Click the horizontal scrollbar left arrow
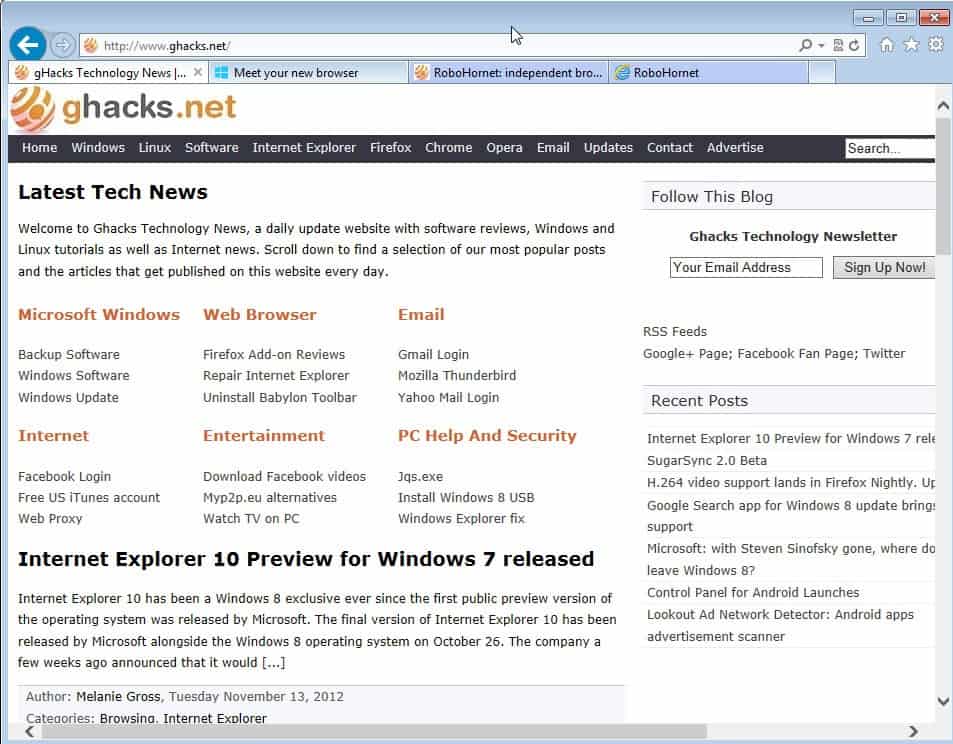Viewport: 953px width, 744px height. point(30,731)
